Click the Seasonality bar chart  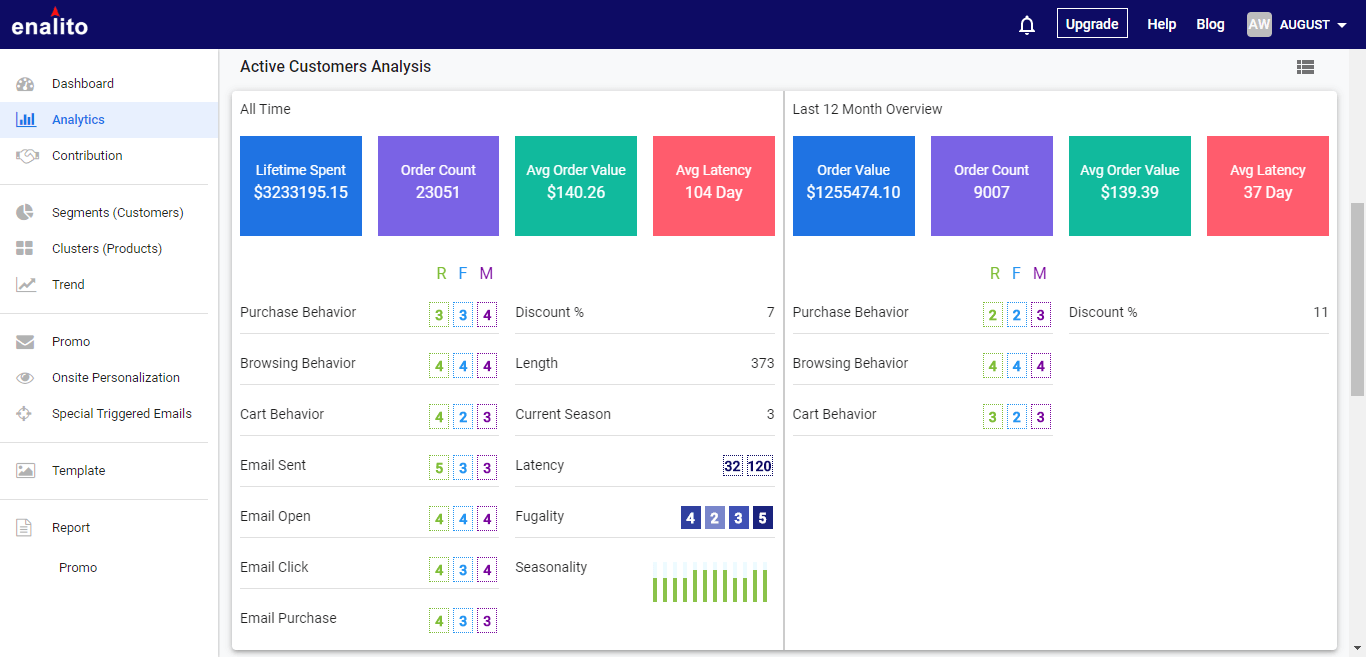tap(710, 582)
